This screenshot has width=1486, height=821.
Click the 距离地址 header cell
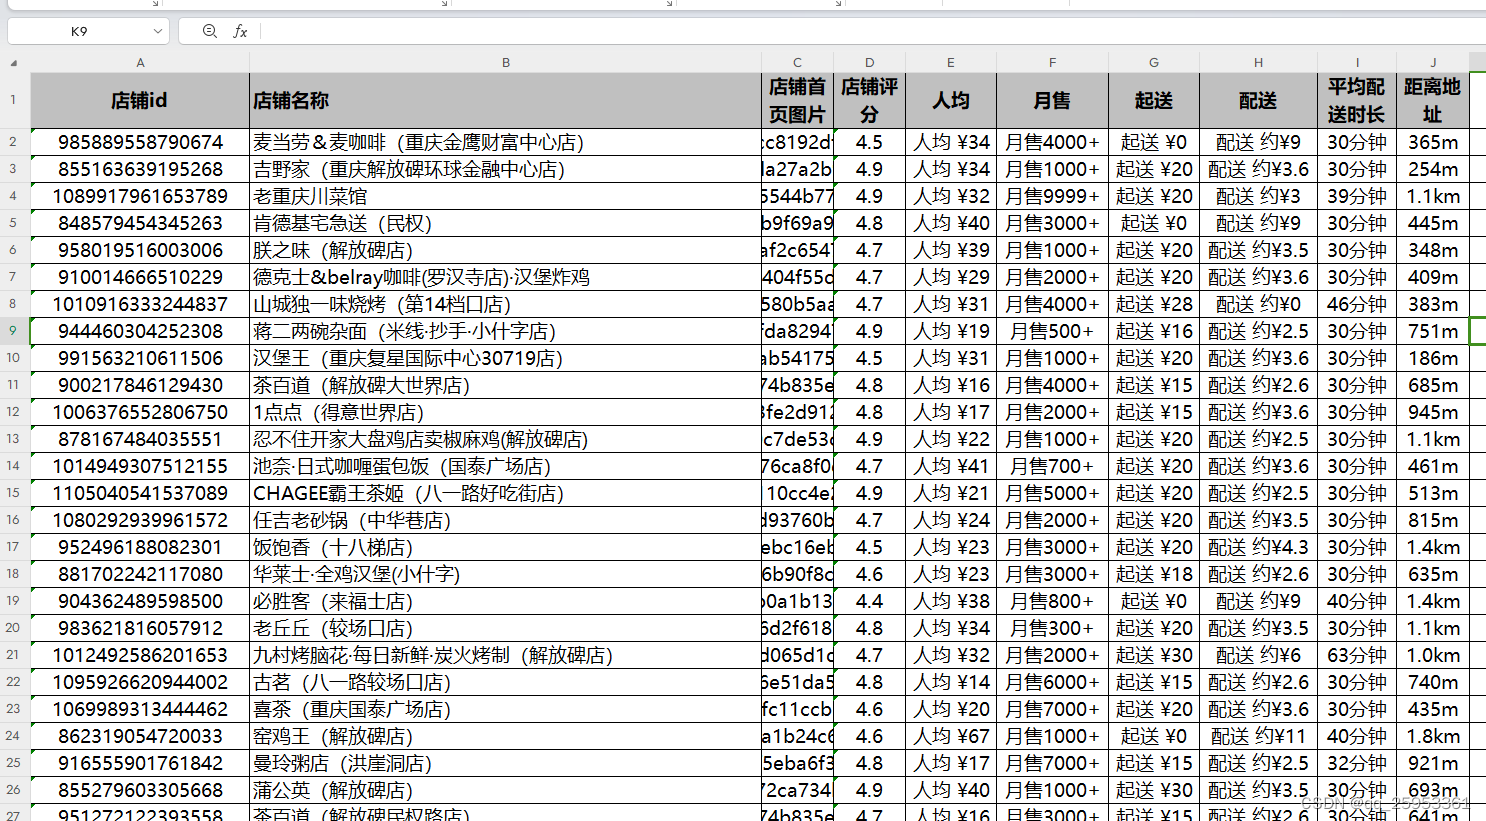point(1433,100)
